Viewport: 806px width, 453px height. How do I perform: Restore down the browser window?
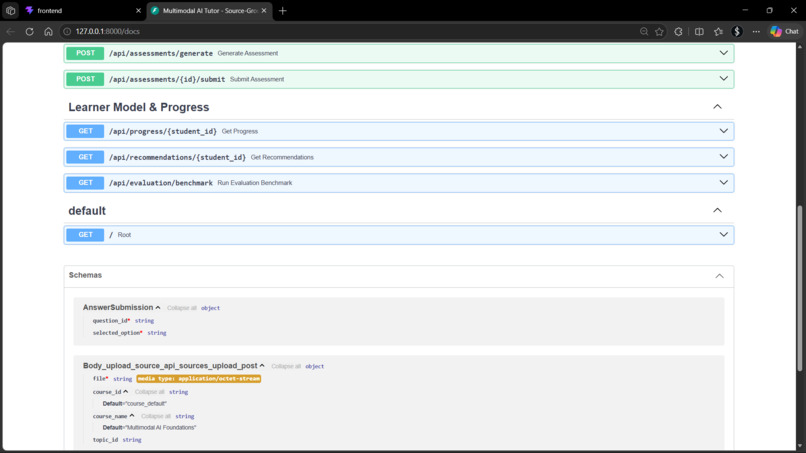pos(770,10)
